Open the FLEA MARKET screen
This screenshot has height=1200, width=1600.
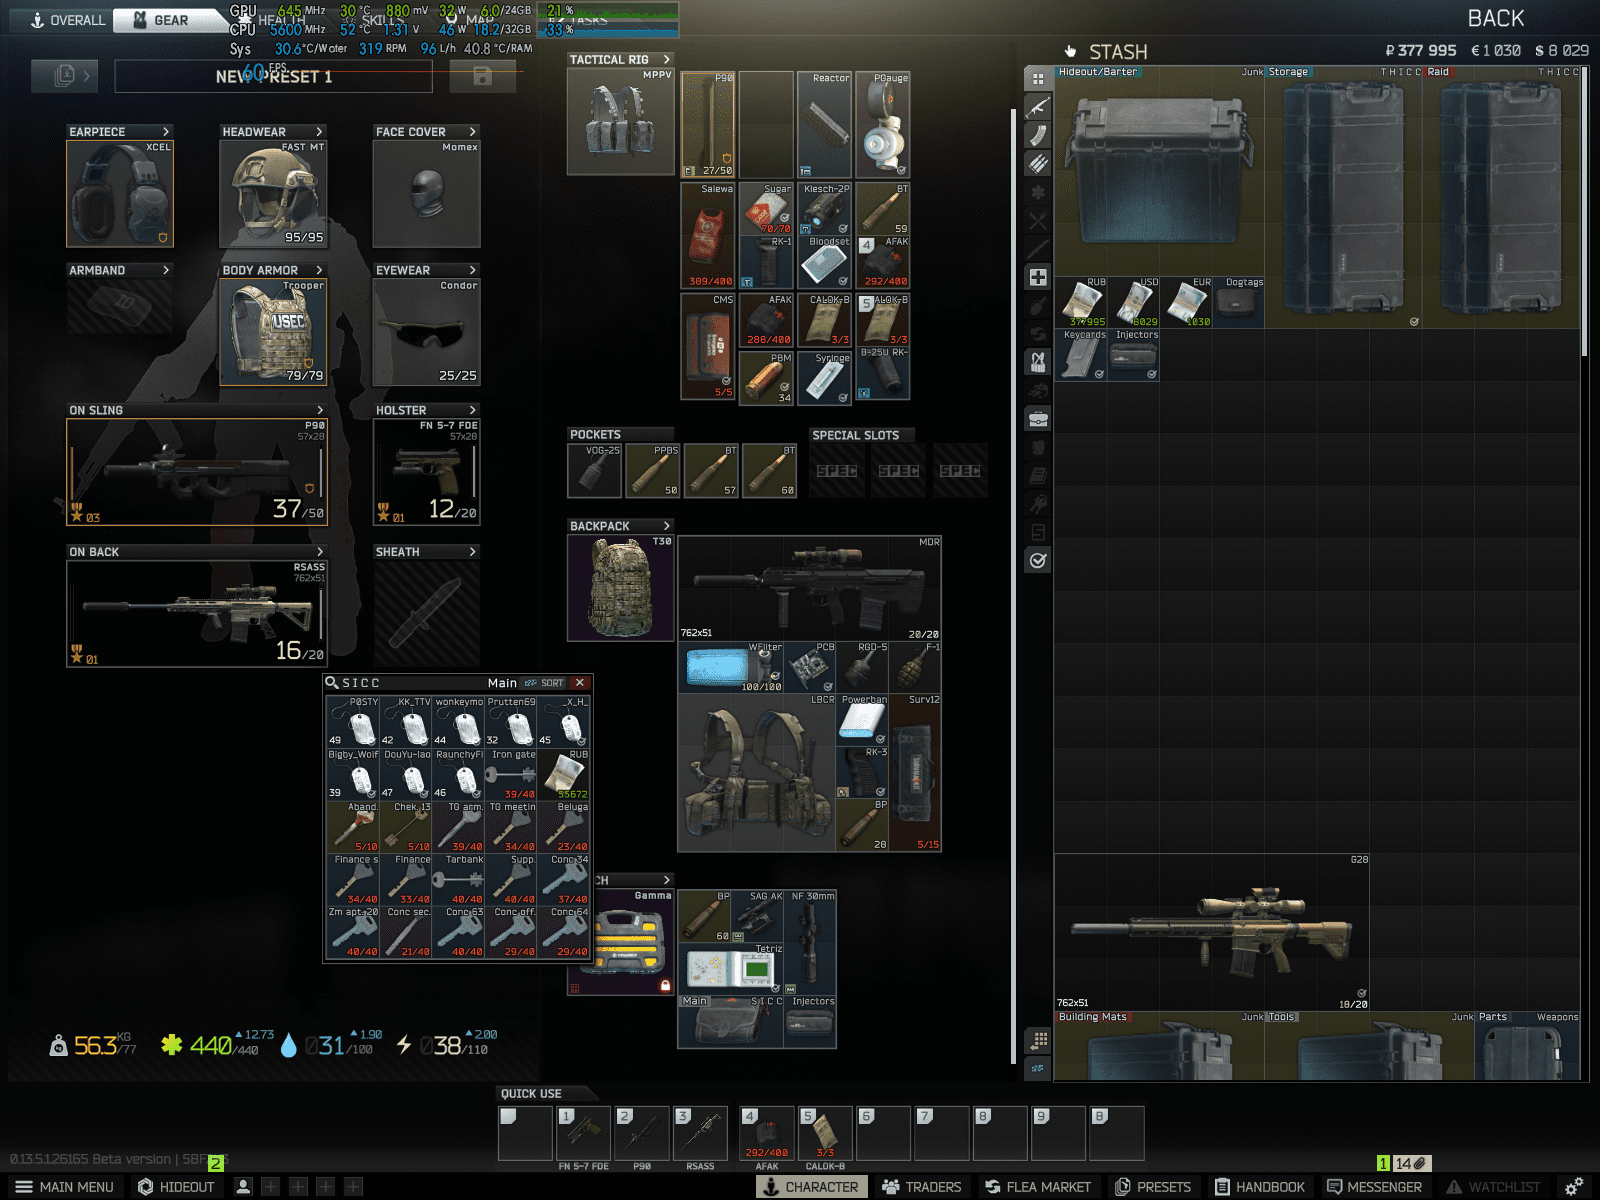(1038, 1187)
